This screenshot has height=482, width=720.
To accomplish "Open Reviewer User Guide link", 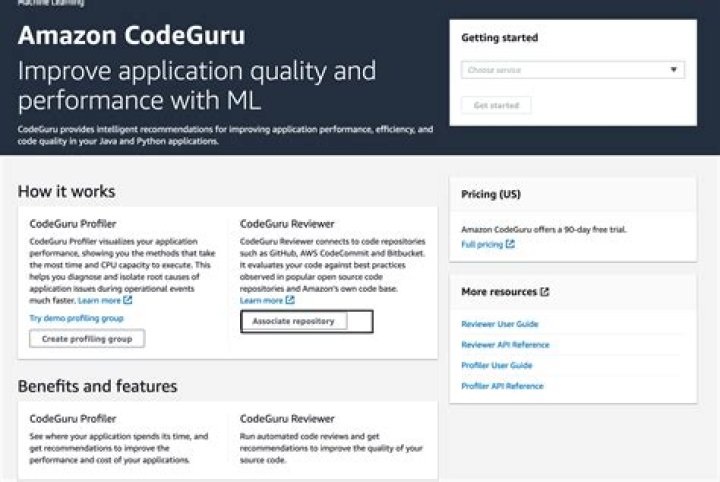I will (x=500, y=324).
